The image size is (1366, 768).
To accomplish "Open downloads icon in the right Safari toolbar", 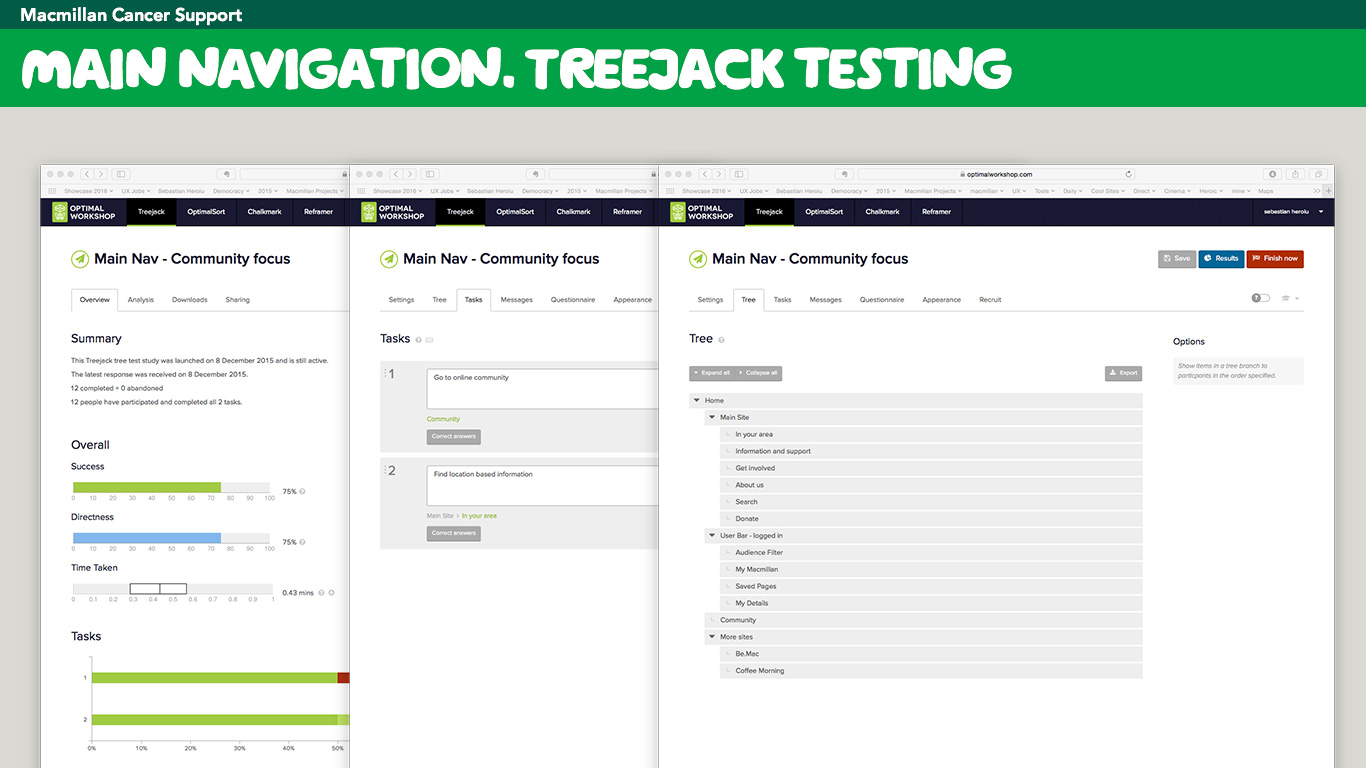I will click(x=1274, y=174).
